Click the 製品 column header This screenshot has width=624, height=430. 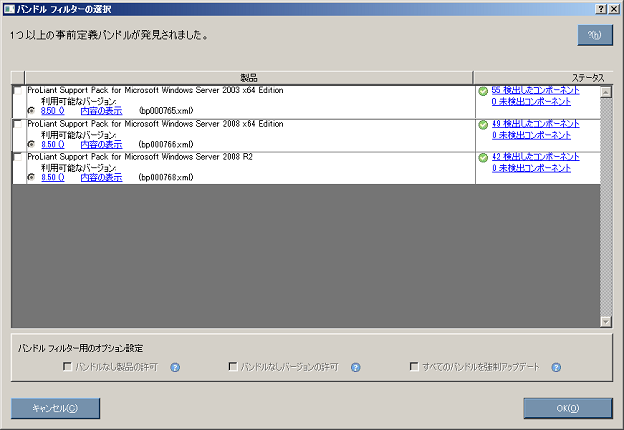click(248, 77)
